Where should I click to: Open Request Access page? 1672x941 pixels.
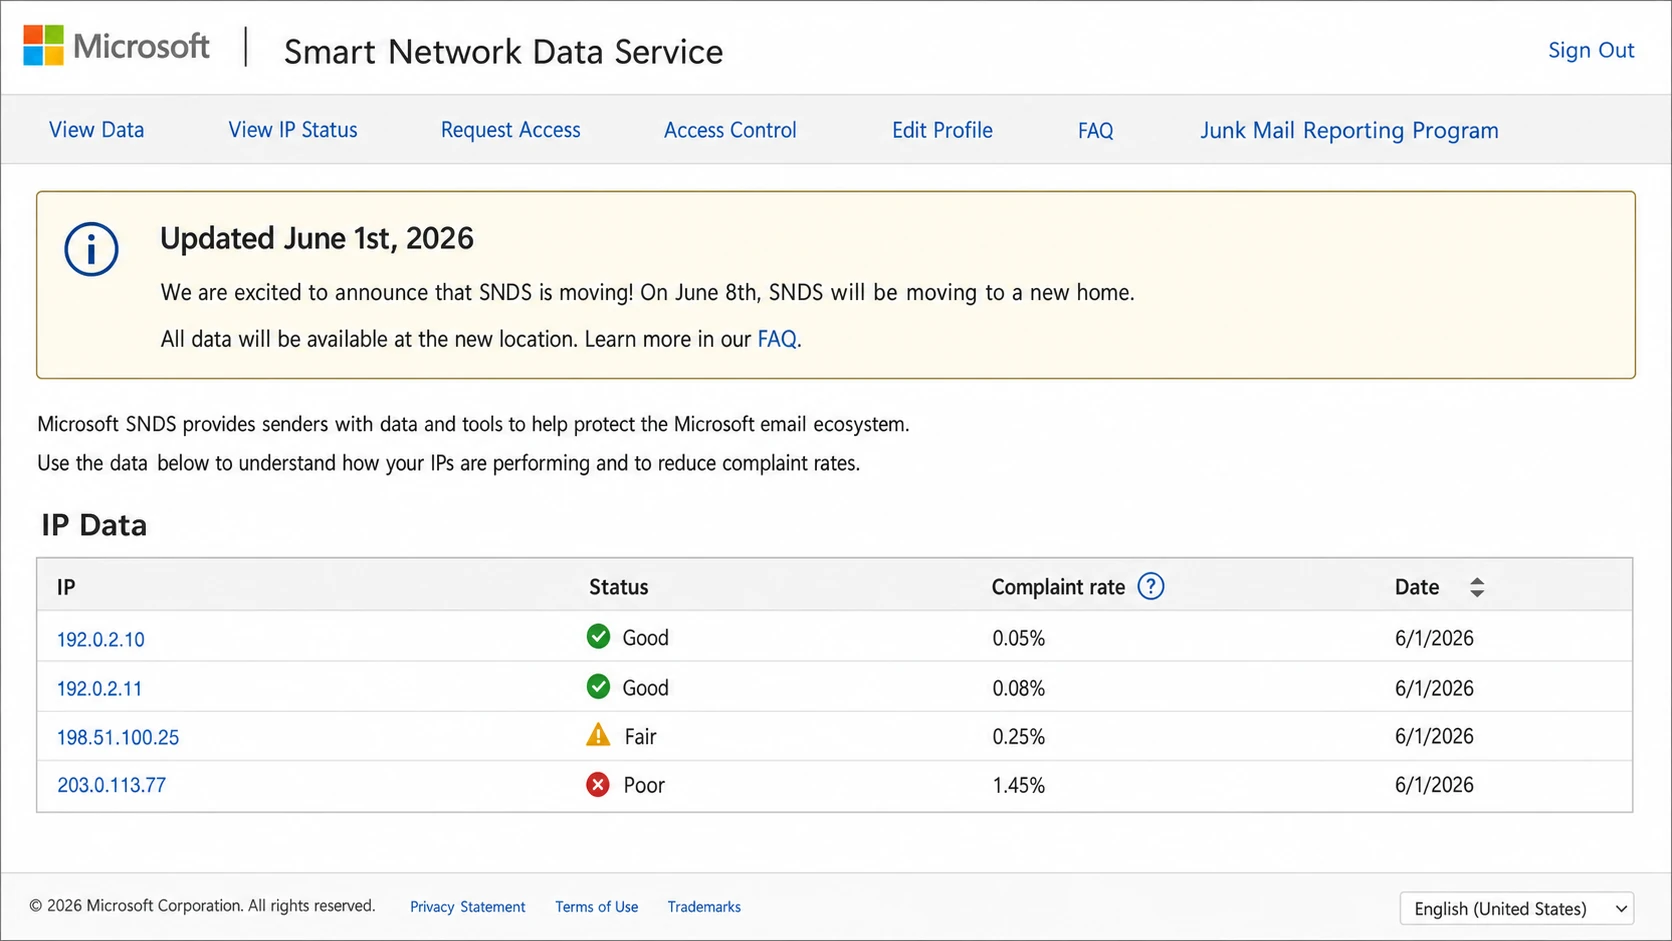click(510, 130)
